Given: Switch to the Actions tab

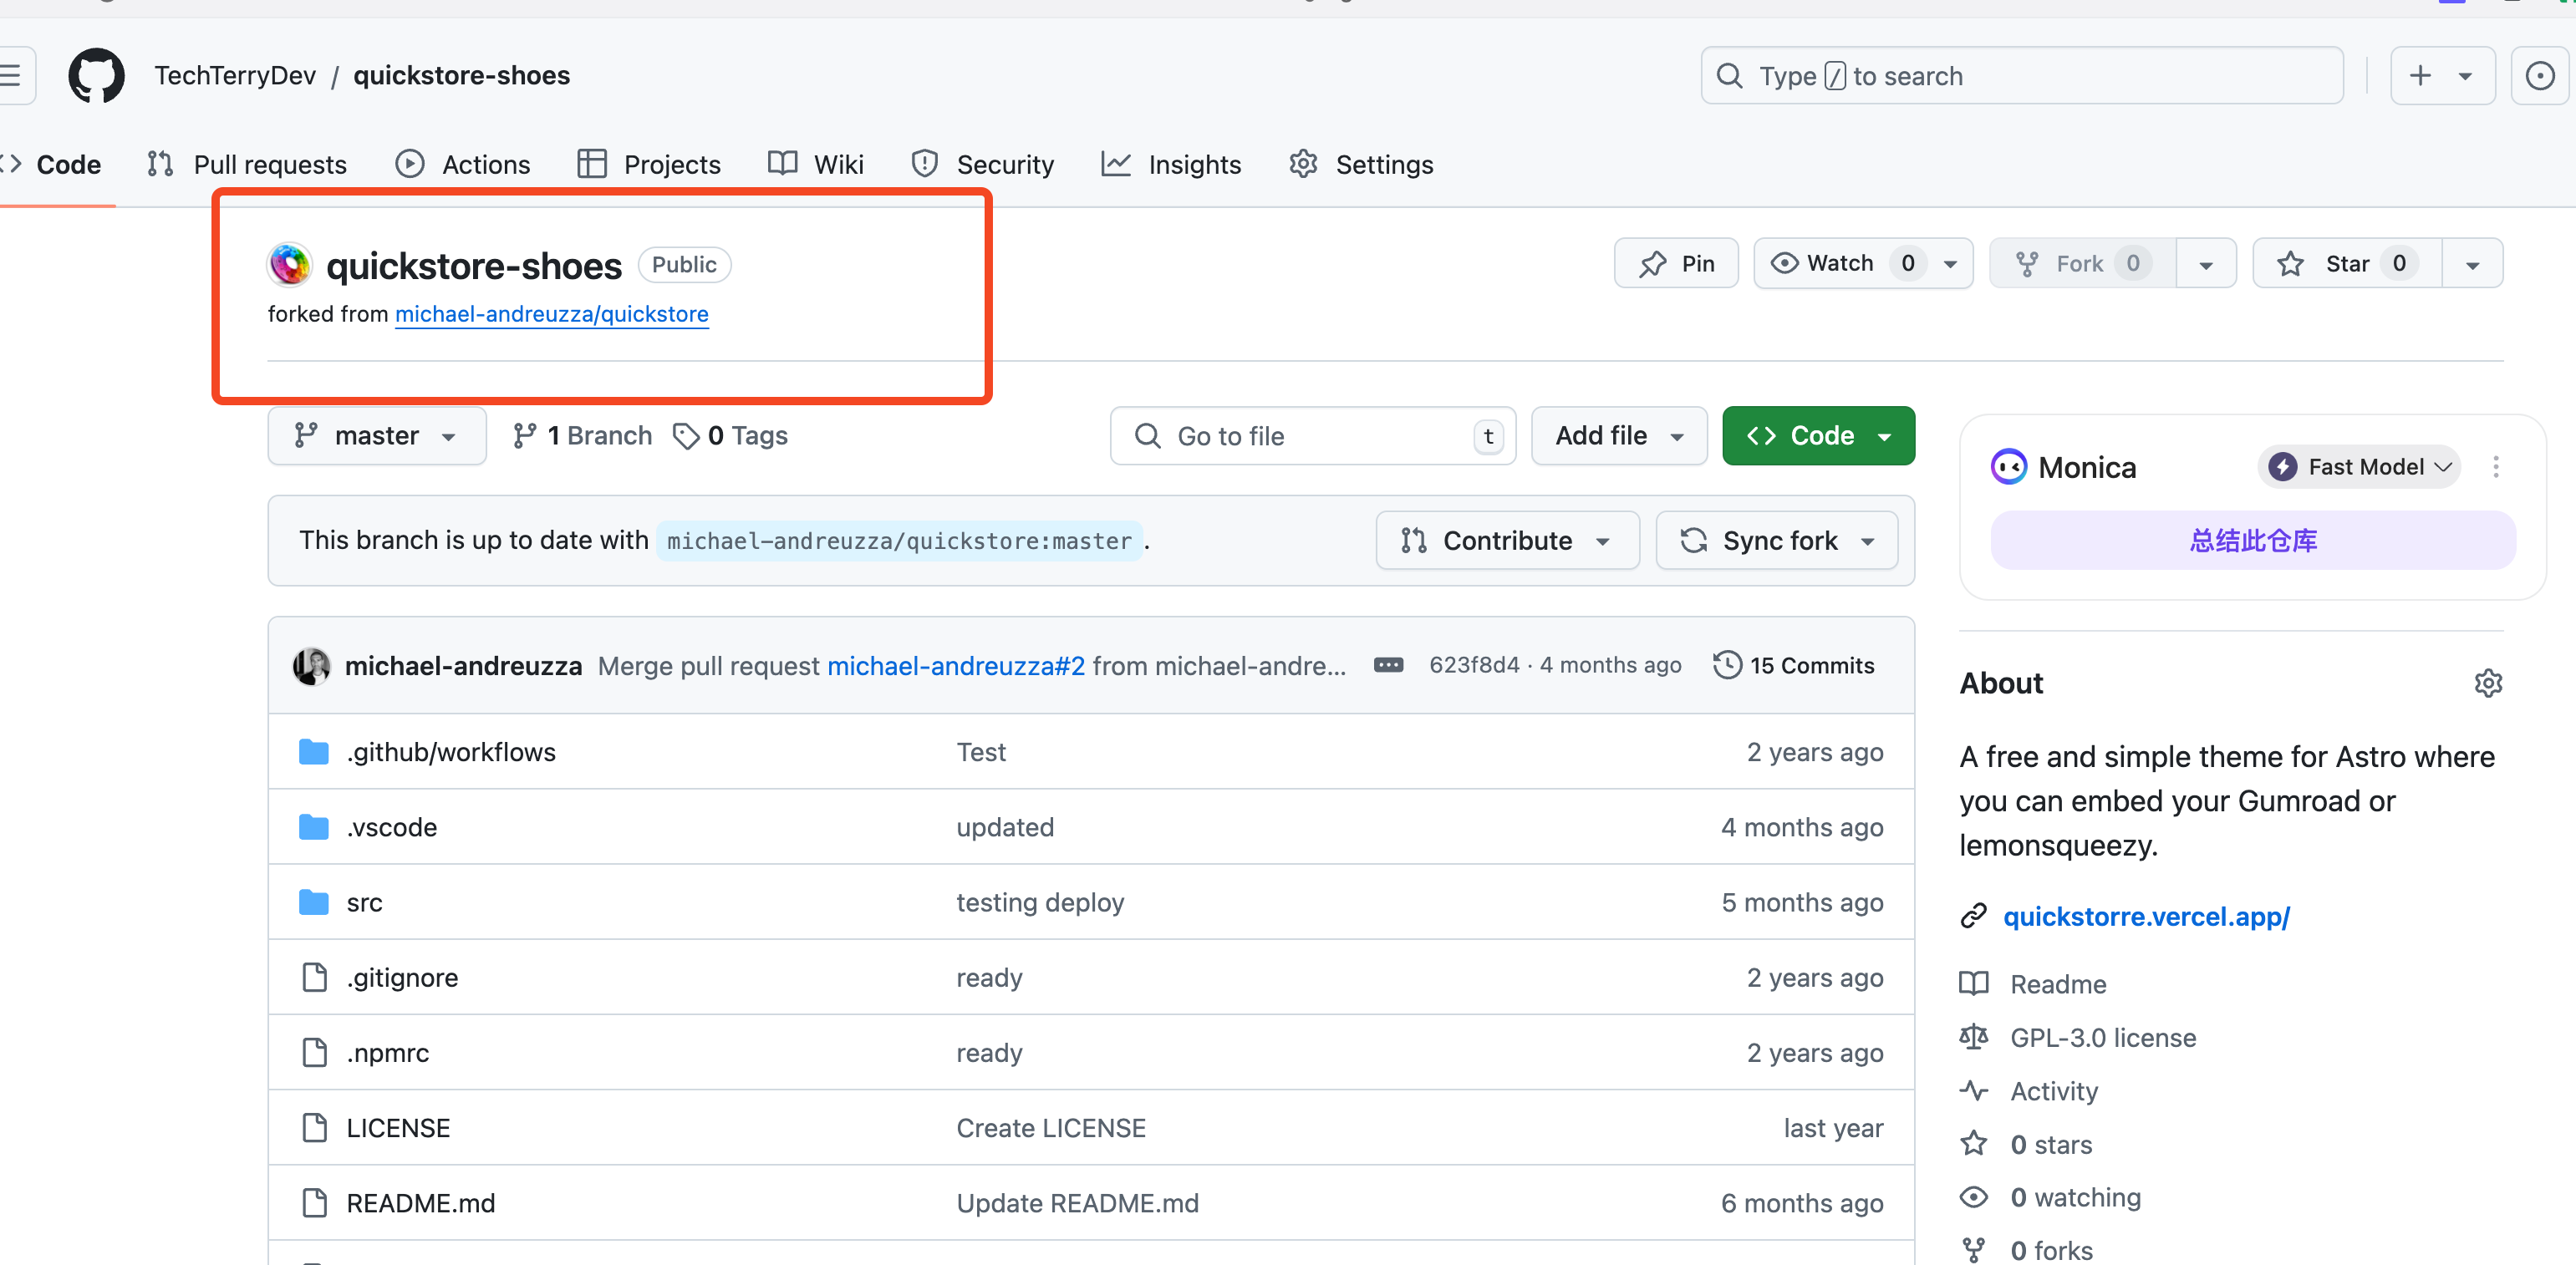Looking at the screenshot, I should pos(463,164).
